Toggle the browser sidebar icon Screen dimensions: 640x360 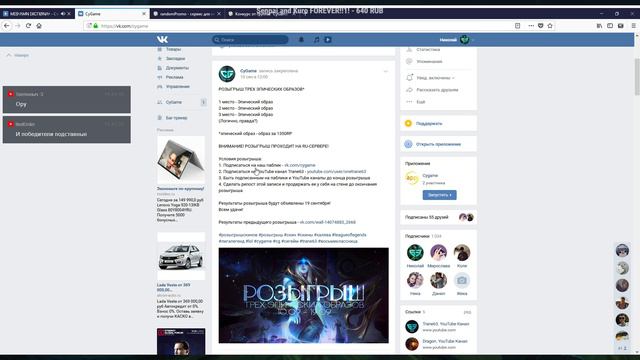tap(610, 26)
